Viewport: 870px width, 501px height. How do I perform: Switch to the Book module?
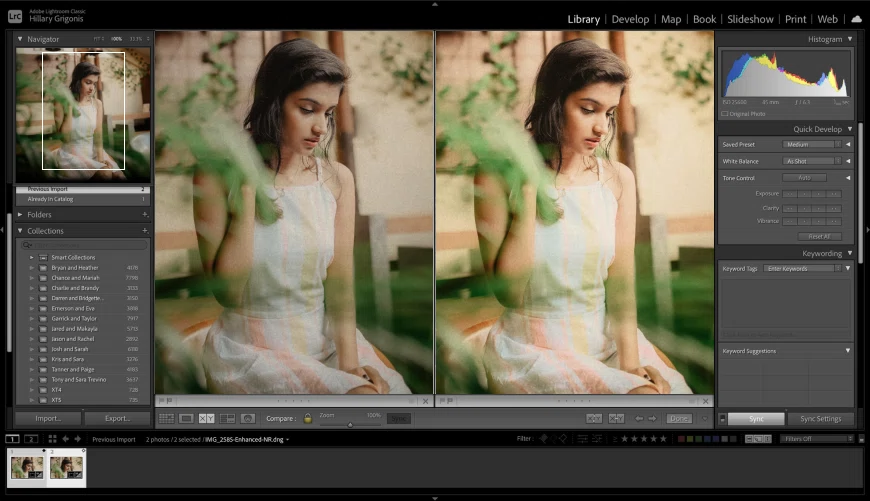(x=705, y=19)
